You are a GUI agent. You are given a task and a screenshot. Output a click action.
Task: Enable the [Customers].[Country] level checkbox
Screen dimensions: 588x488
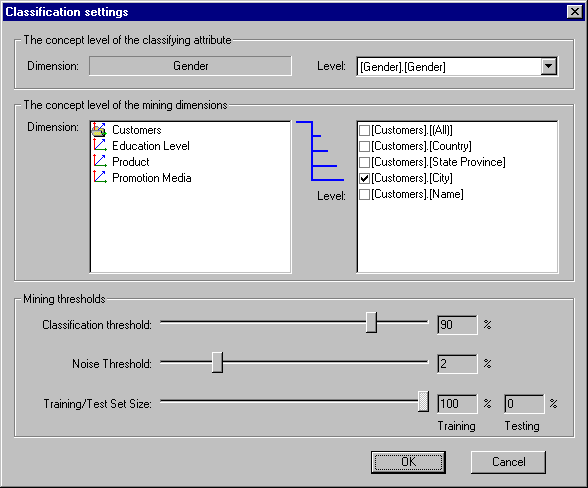pyautogui.click(x=364, y=146)
